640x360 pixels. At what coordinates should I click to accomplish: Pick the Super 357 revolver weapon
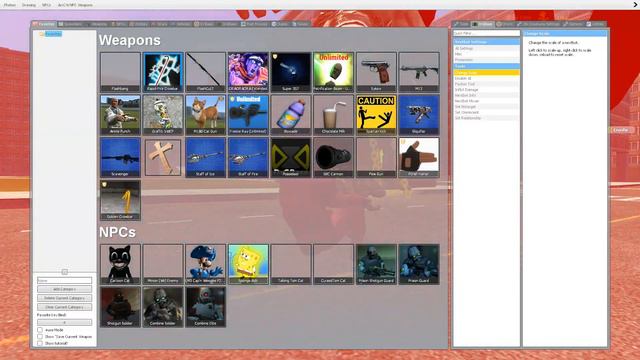[x=291, y=72]
